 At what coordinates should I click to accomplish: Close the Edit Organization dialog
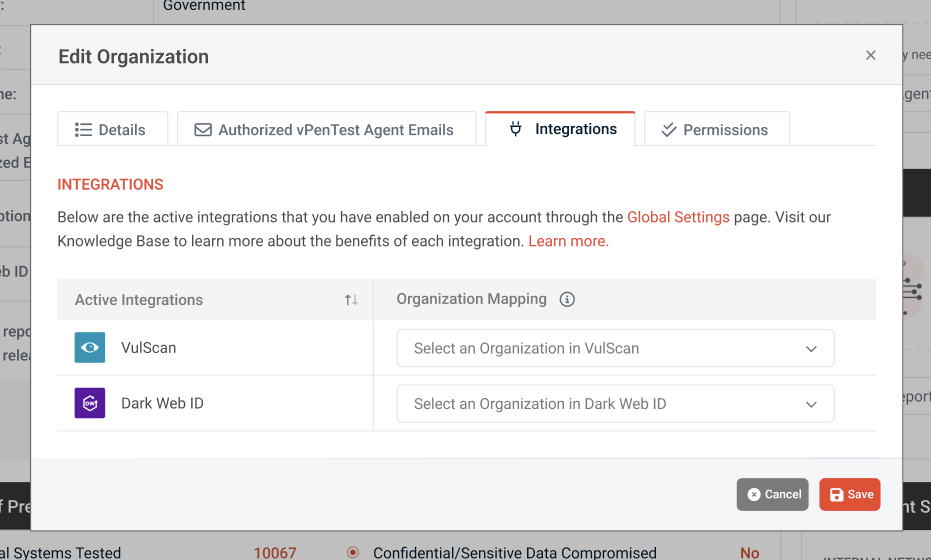pos(871,56)
